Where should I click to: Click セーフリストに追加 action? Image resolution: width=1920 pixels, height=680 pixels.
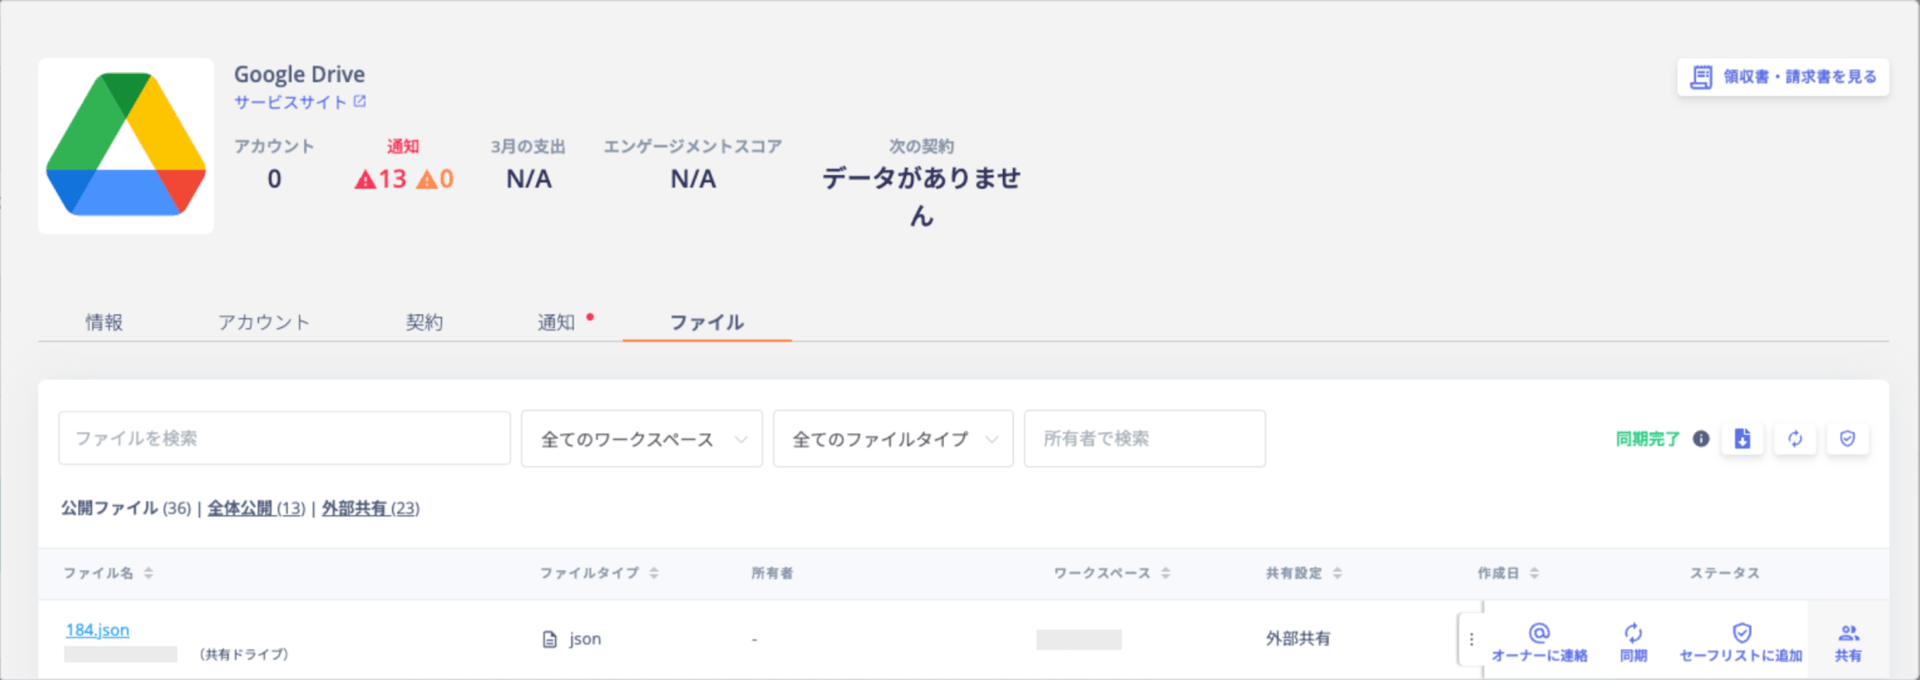click(x=1741, y=643)
